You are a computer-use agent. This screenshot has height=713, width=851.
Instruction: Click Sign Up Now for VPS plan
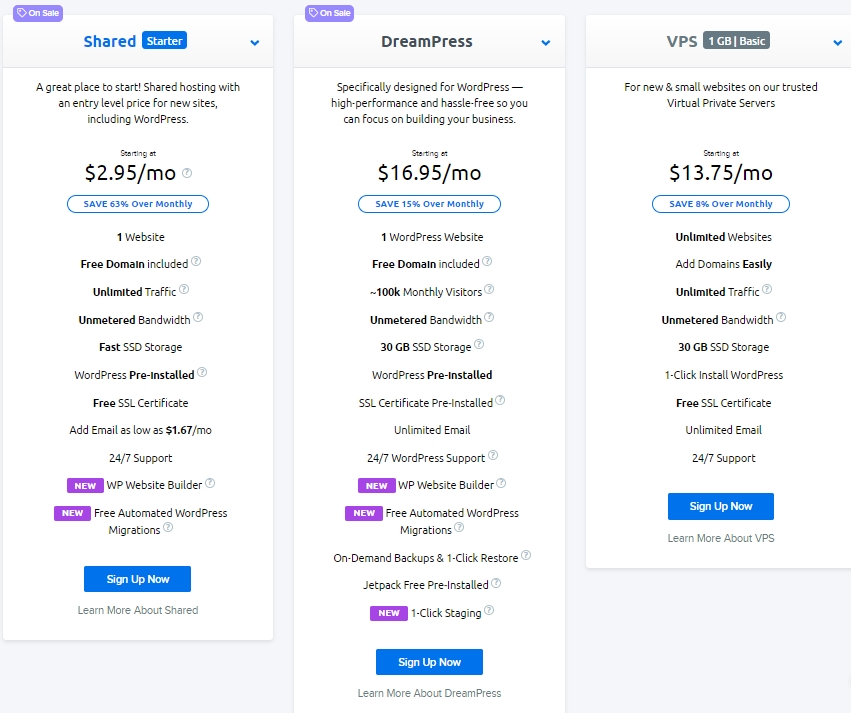(721, 506)
